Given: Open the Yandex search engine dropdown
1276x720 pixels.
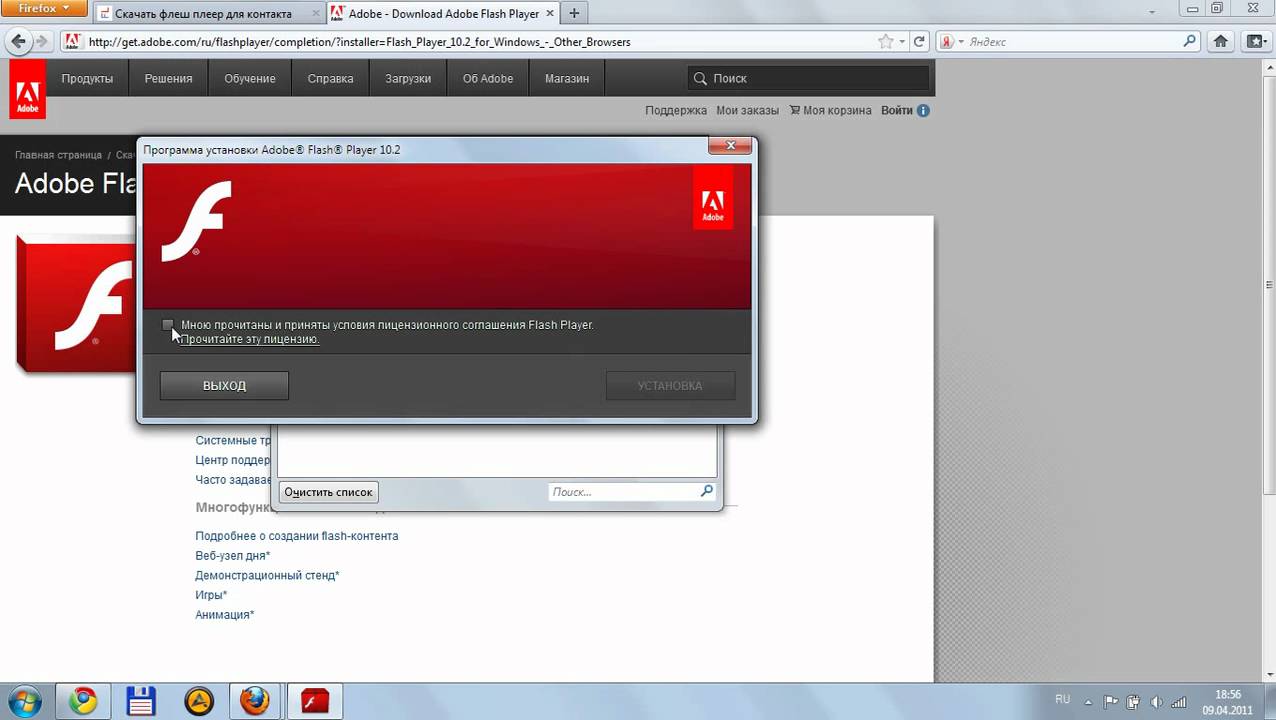Looking at the screenshot, I should [950, 42].
